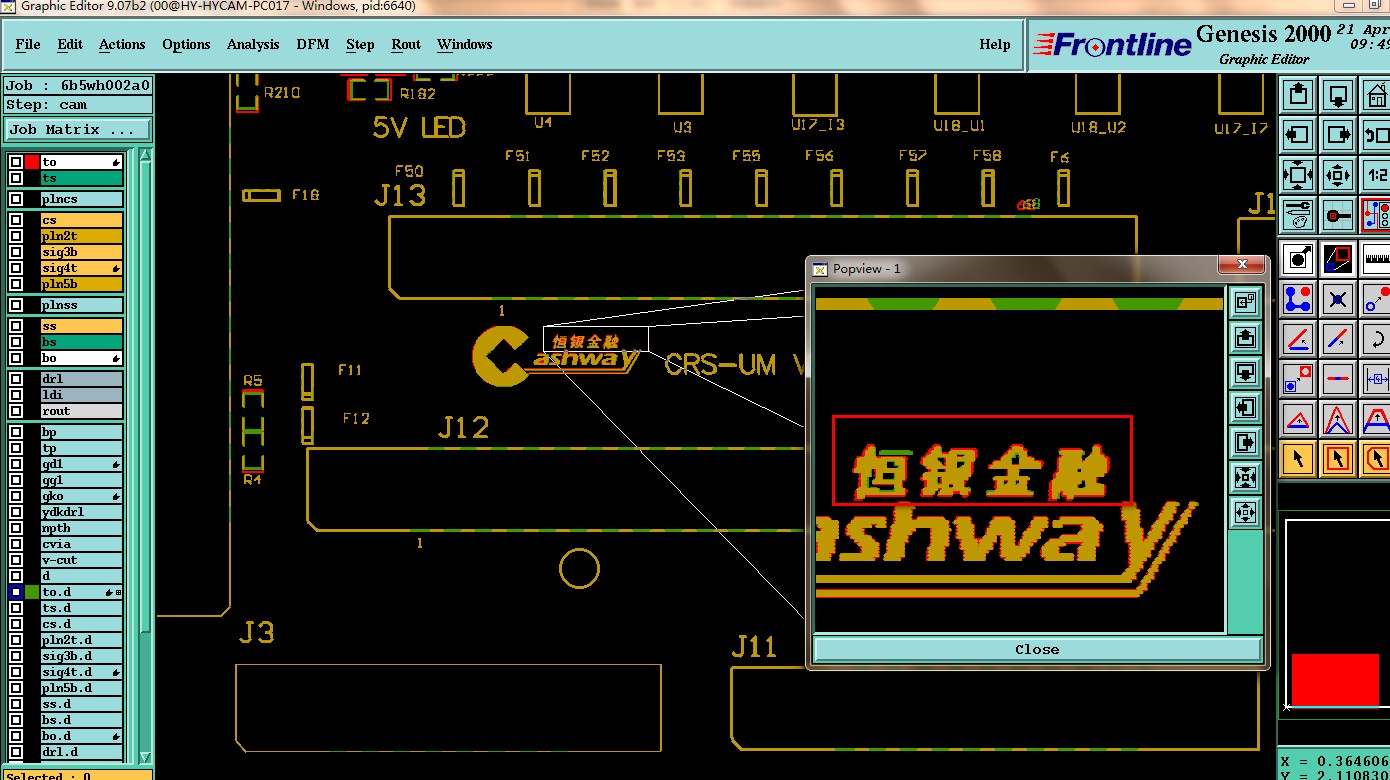Click the pan left arrow icon
This screenshot has height=780, width=1390.
[x=1298, y=134]
